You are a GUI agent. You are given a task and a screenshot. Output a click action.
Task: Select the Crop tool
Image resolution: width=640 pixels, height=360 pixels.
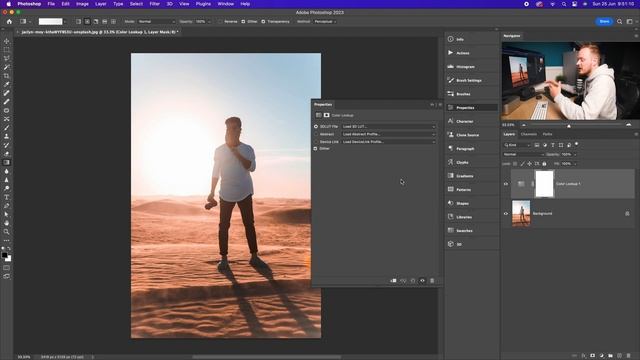[7, 76]
